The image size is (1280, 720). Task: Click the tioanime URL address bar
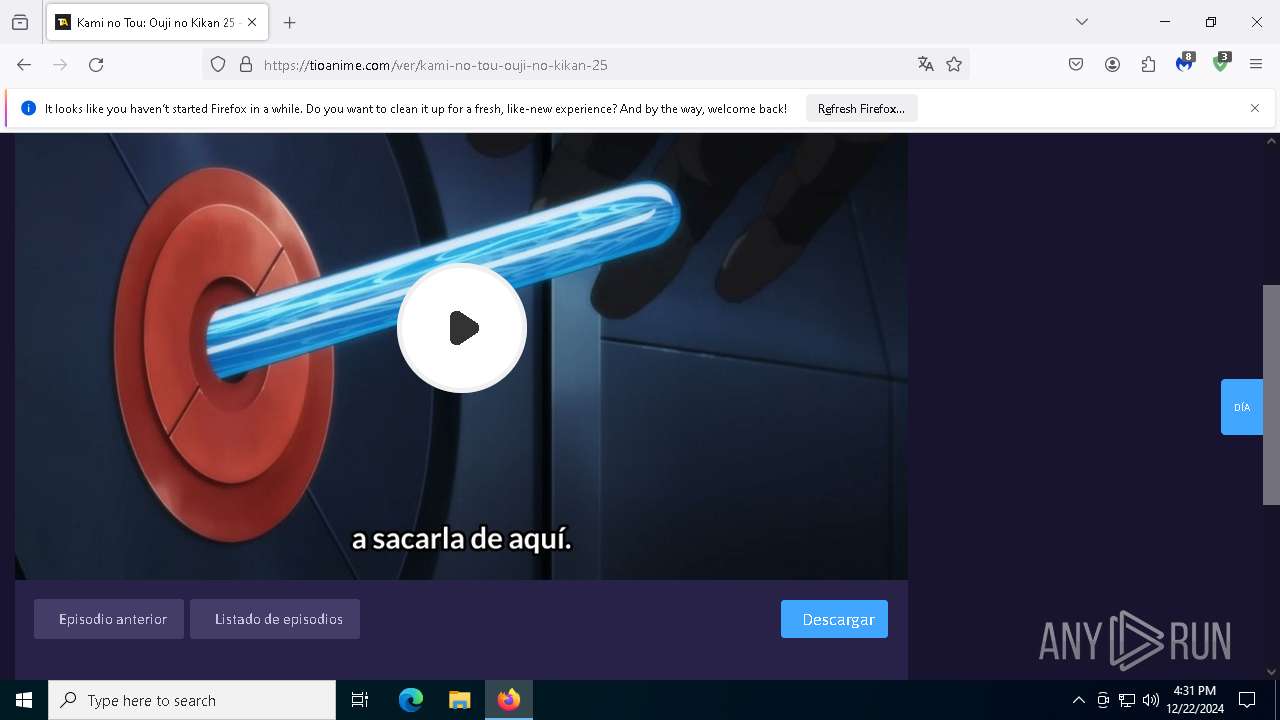(x=585, y=65)
